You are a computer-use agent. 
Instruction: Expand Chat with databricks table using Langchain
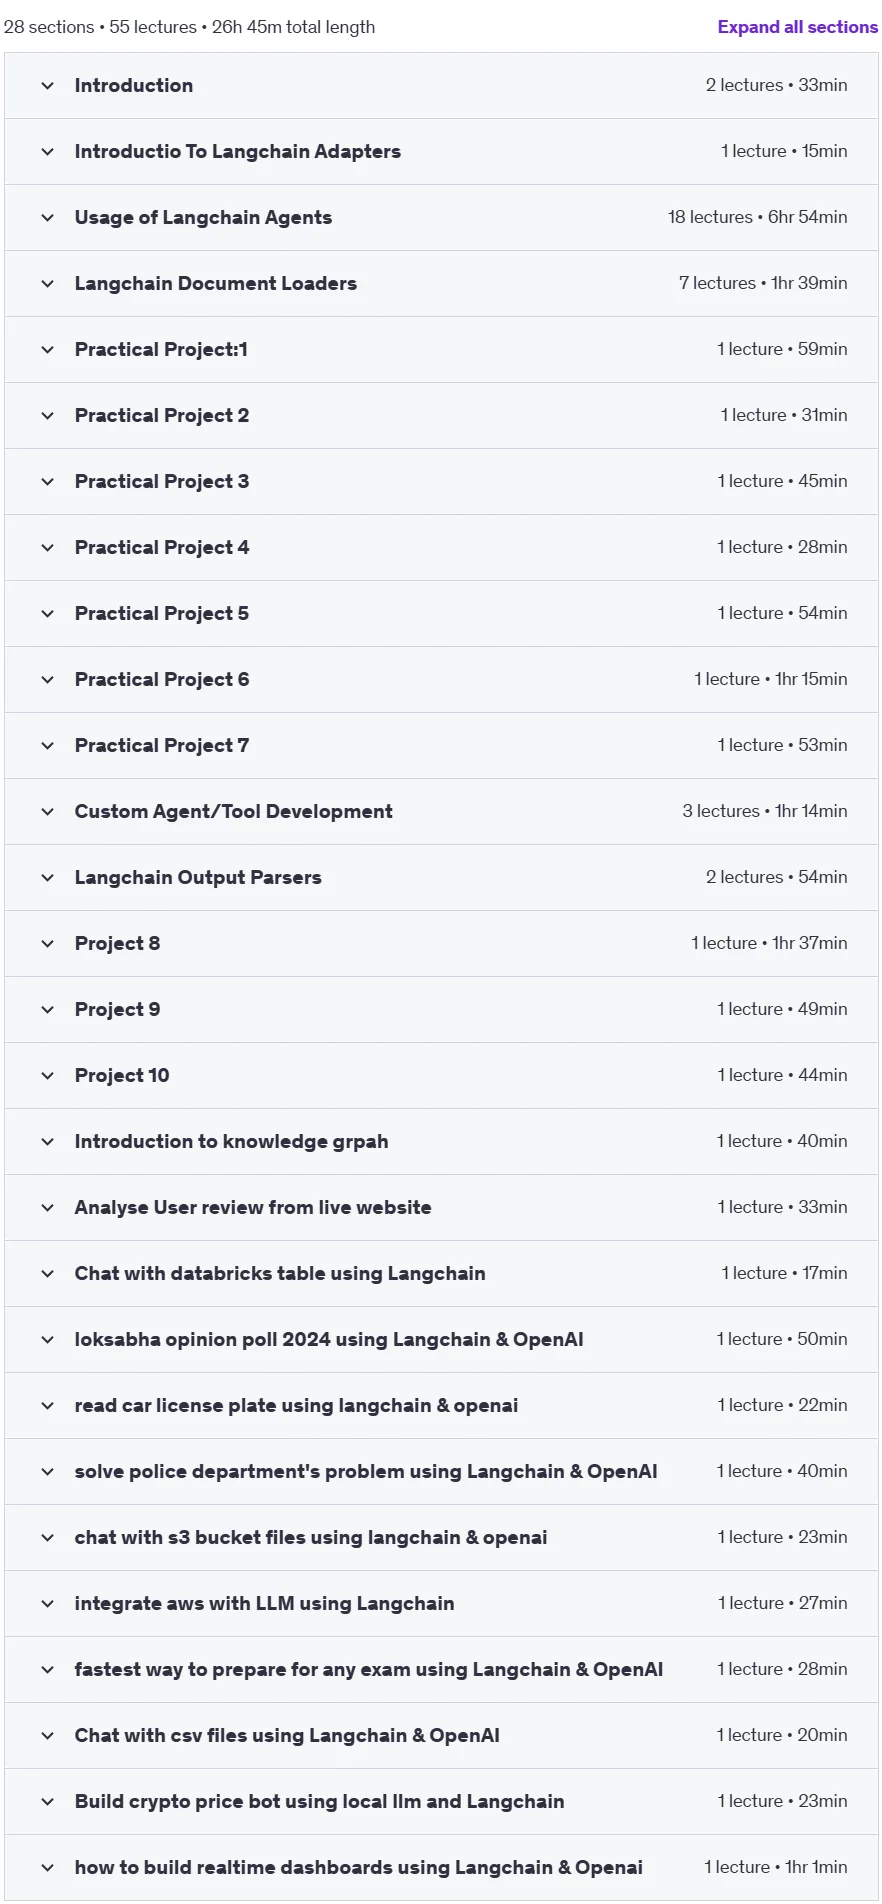tap(441, 1274)
